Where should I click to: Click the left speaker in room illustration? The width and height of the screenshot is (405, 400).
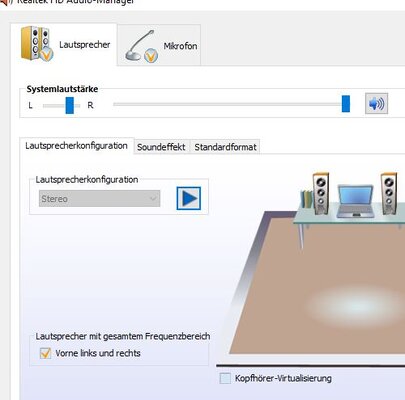pos(321,193)
